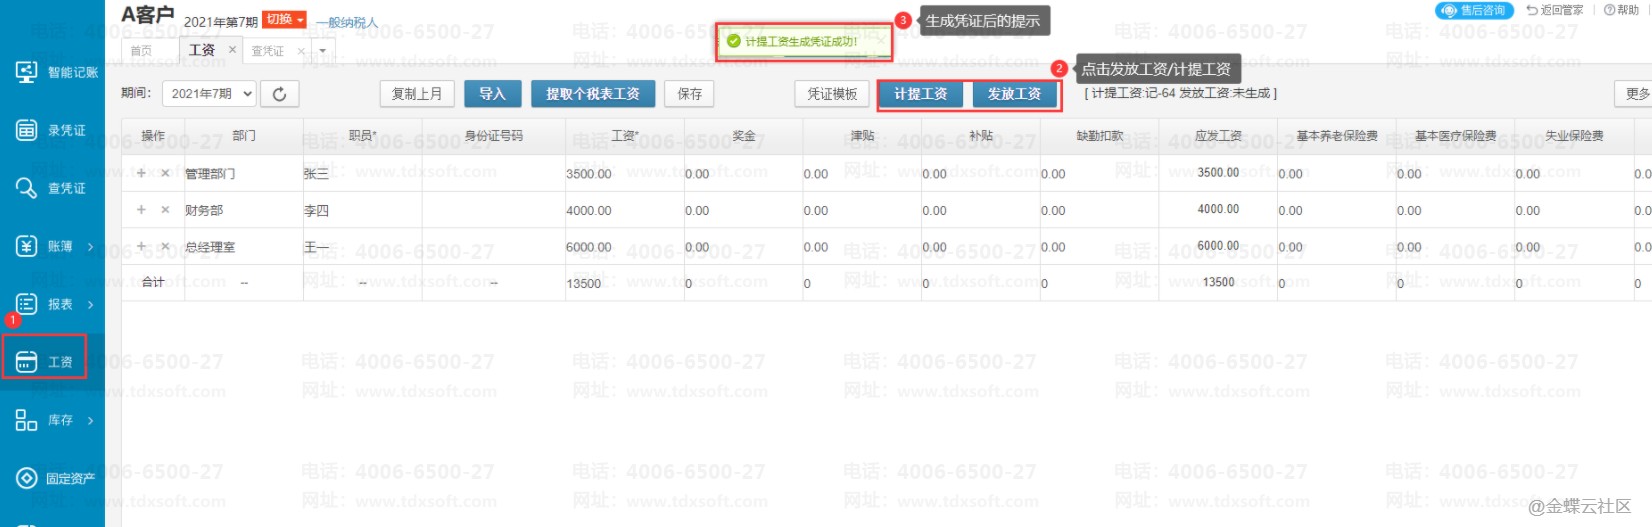The width and height of the screenshot is (1652, 527).
Task: Click the plus icon in 张三's row
Action: (x=141, y=173)
